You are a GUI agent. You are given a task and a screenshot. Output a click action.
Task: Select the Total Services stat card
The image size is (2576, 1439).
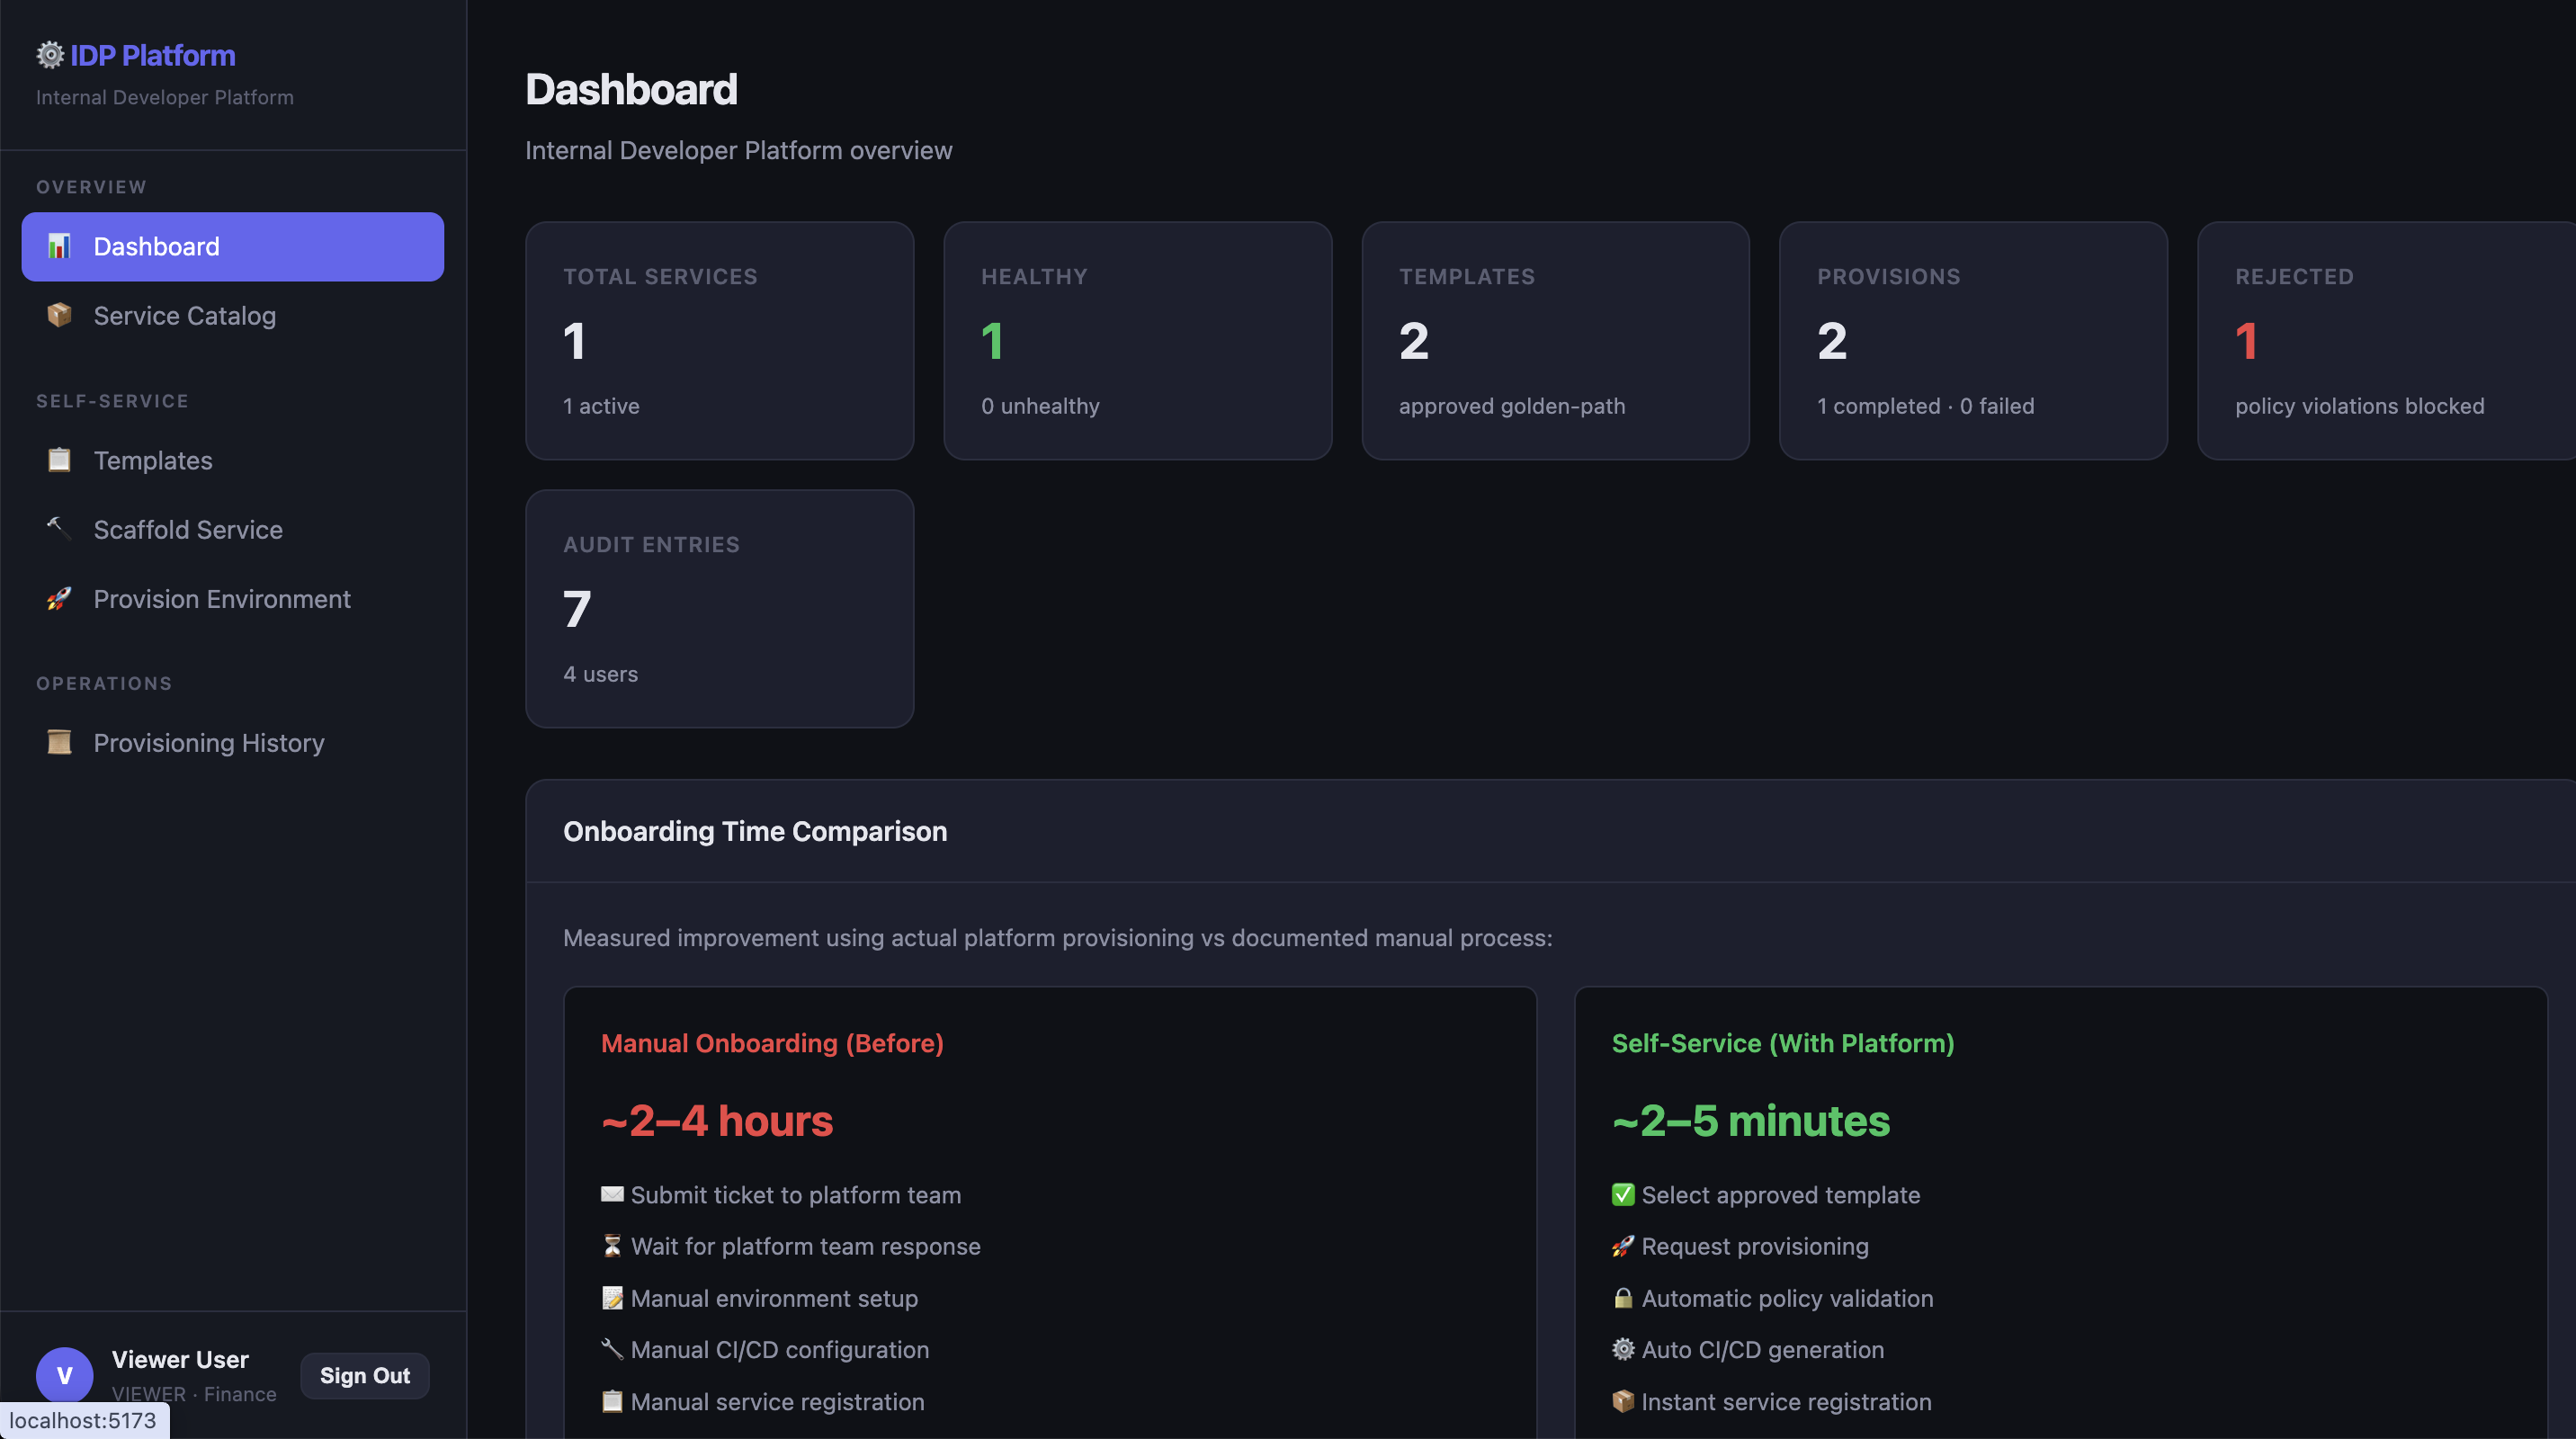click(x=720, y=341)
